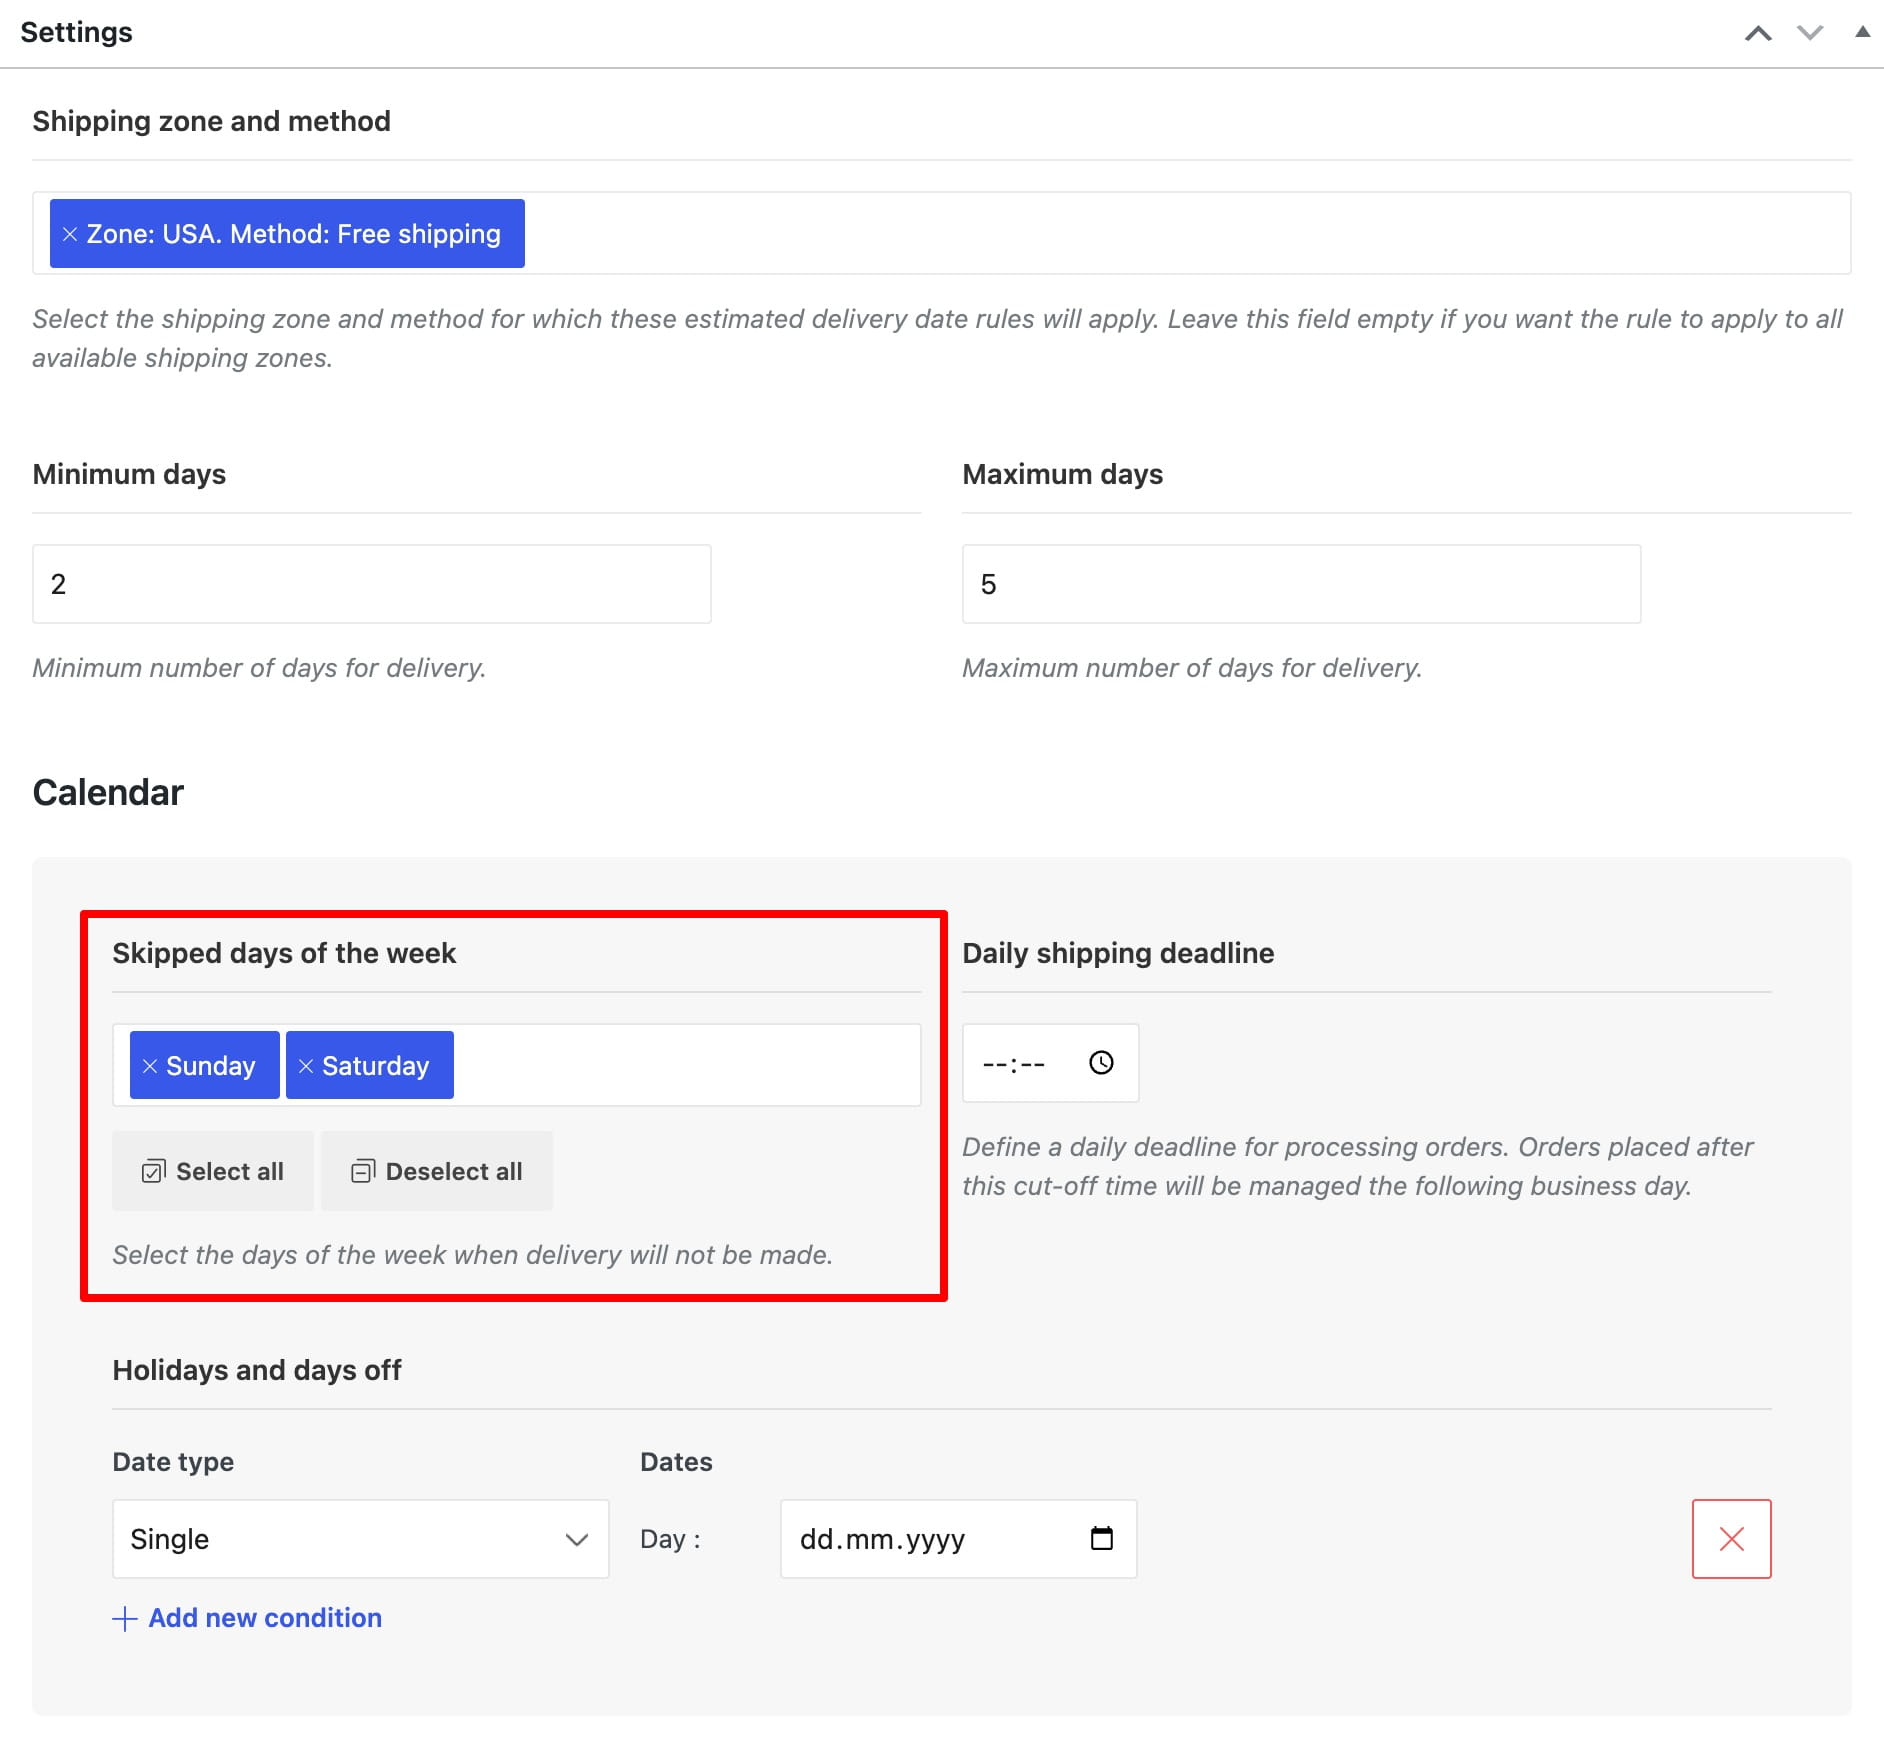Click the dd.mm.yyyy date field
This screenshot has width=1884, height=1756.
(958, 1539)
